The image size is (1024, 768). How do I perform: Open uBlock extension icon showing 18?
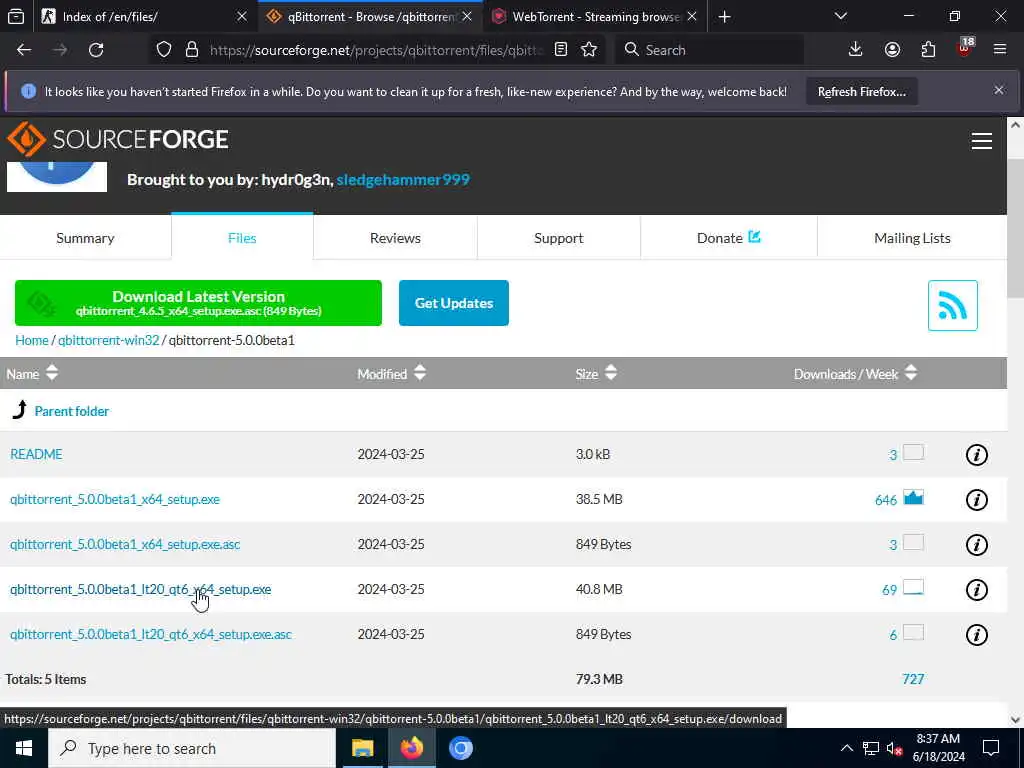click(x=965, y=48)
